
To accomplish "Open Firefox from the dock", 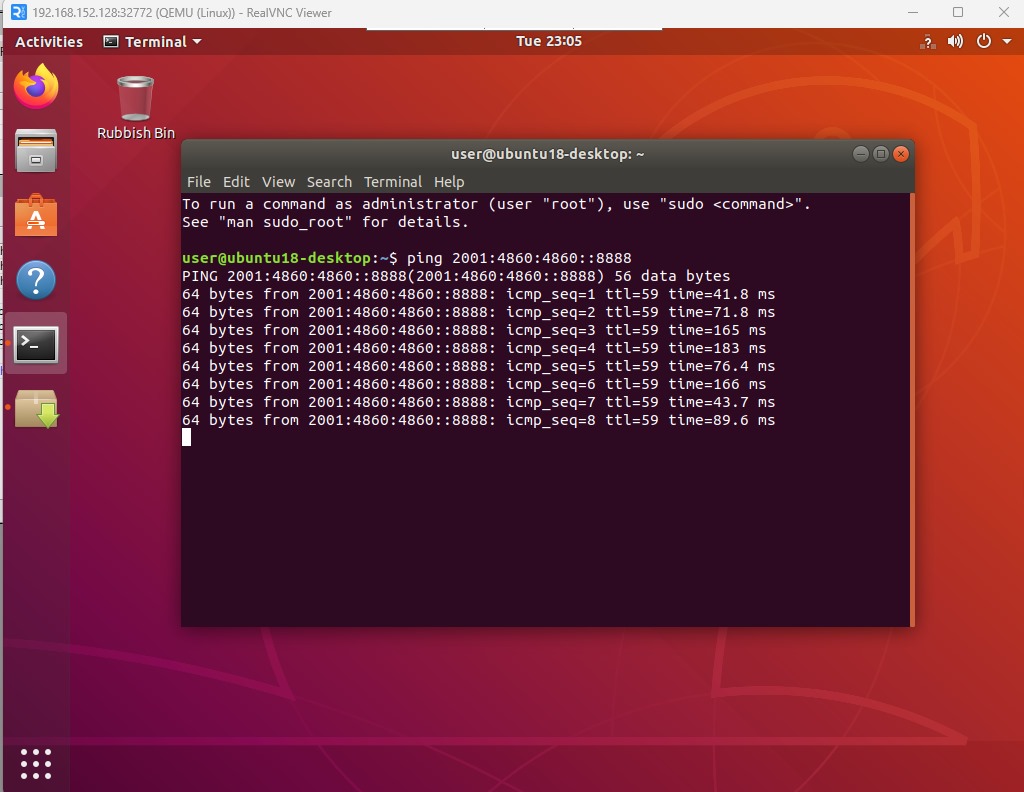I will point(36,87).
